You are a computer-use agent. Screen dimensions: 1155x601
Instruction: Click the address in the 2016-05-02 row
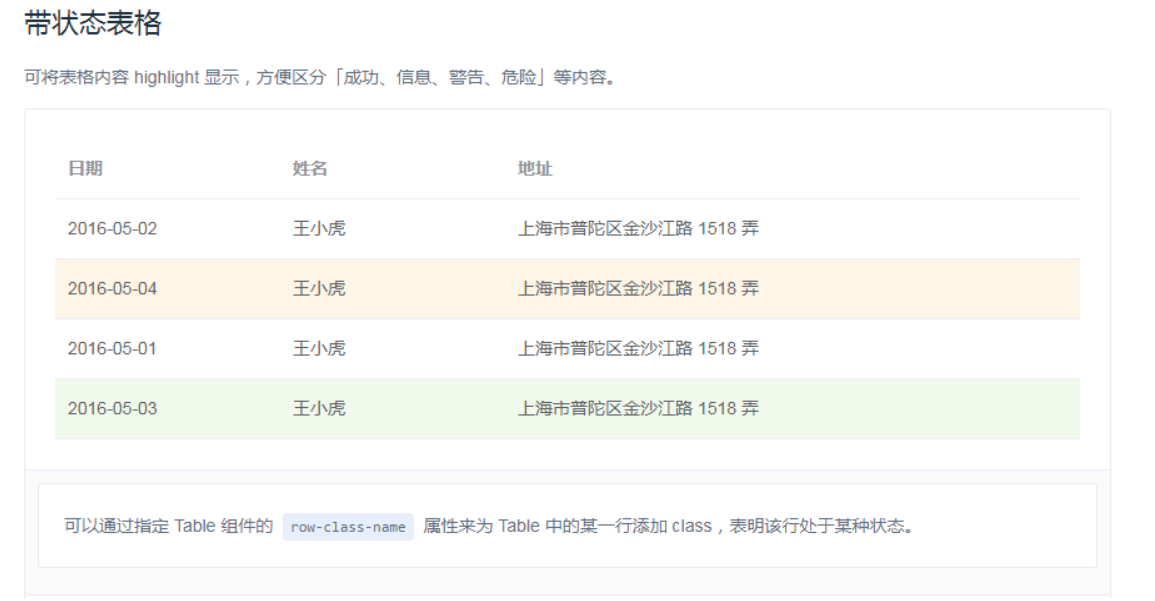638,229
